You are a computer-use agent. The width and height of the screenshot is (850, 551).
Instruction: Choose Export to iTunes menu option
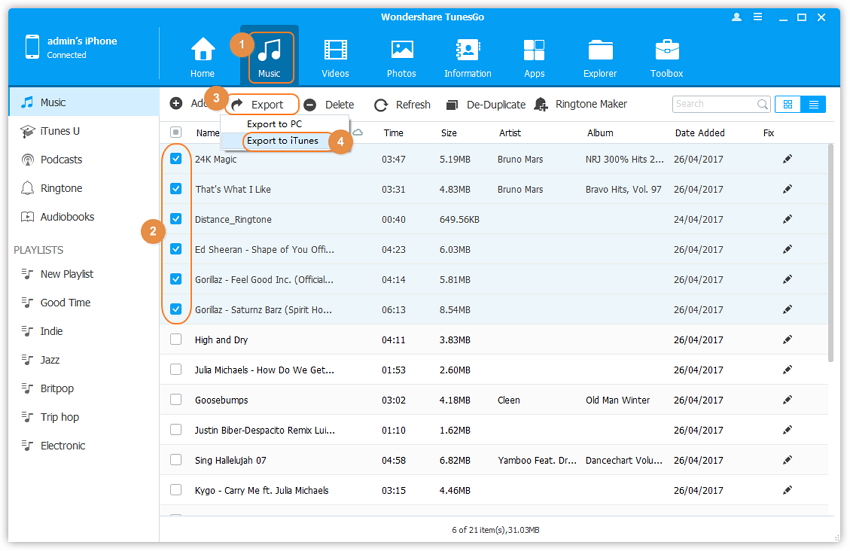(282, 141)
